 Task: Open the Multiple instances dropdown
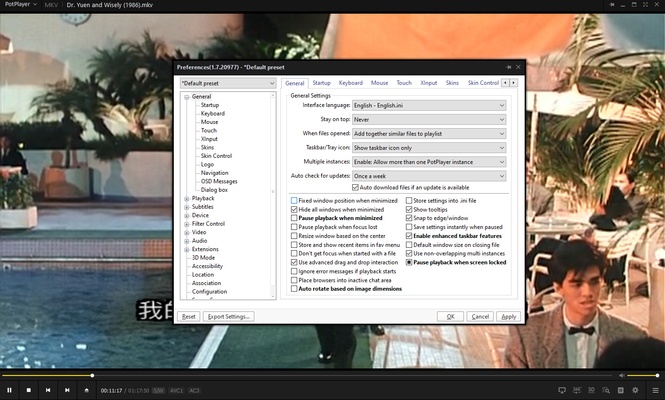pyautogui.click(x=429, y=162)
